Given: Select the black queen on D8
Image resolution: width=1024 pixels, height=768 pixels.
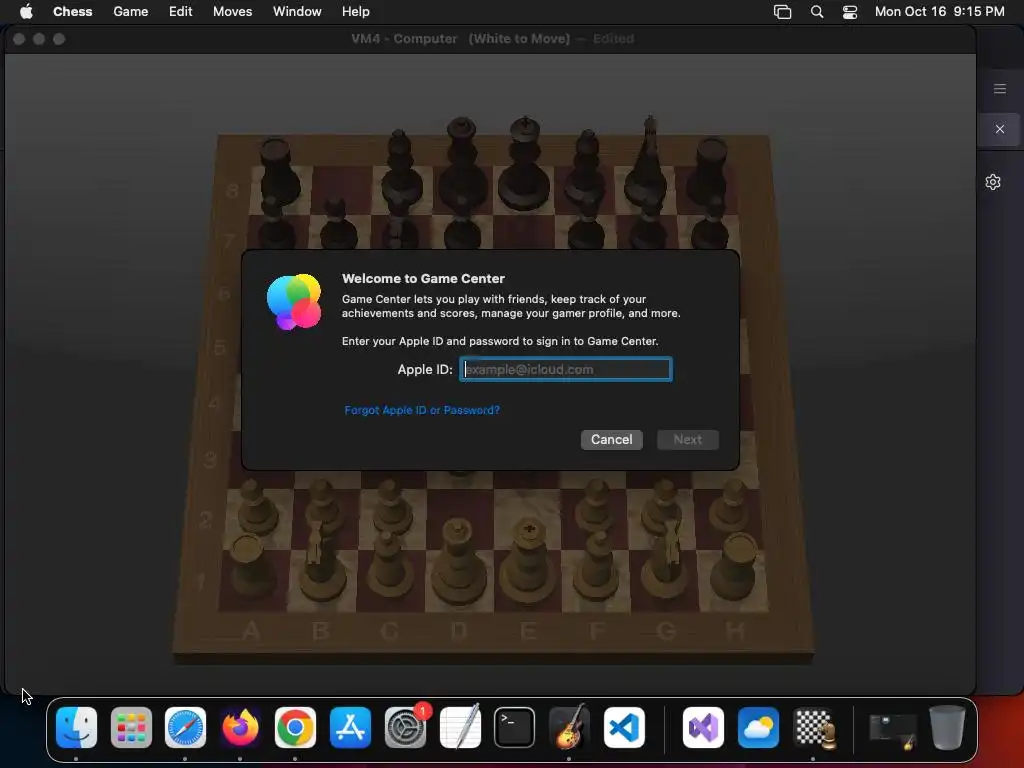Looking at the screenshot, I should pos(462,163).
